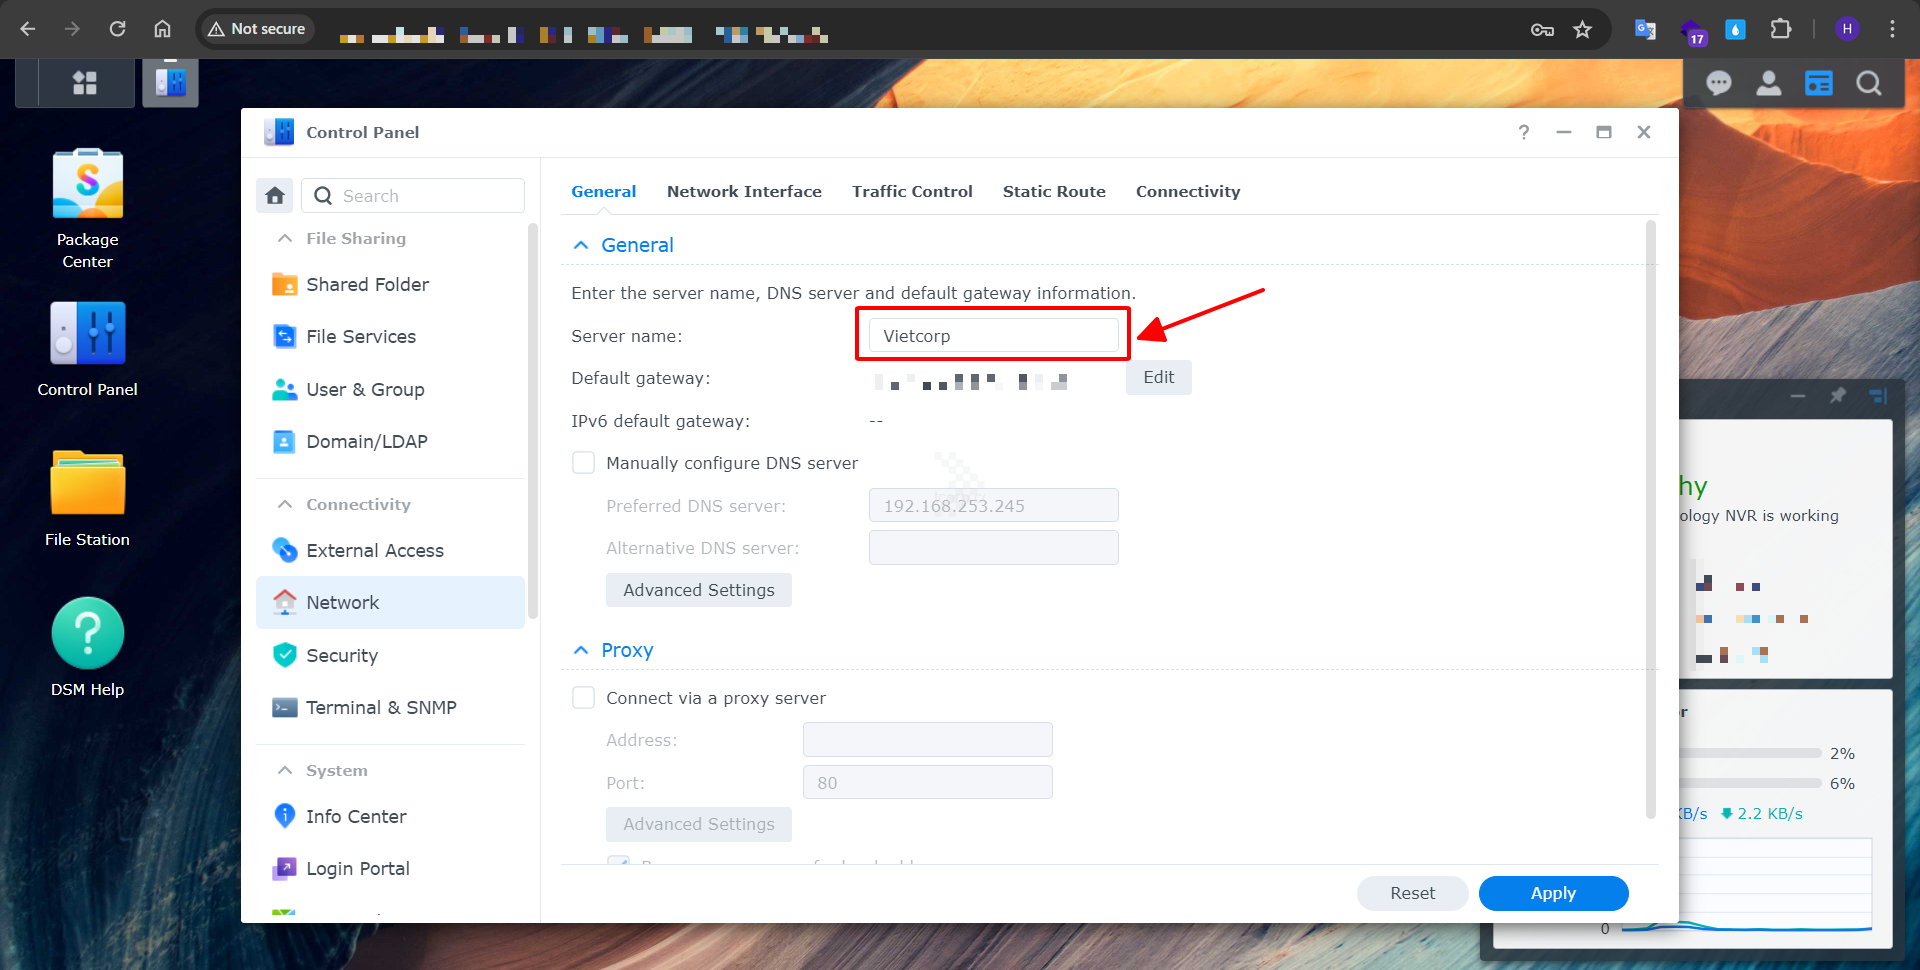This screenshot has height=970, width=1920.
Task: Enable Manually configure DNS server checkbox
Action: (x=583, y=463)
